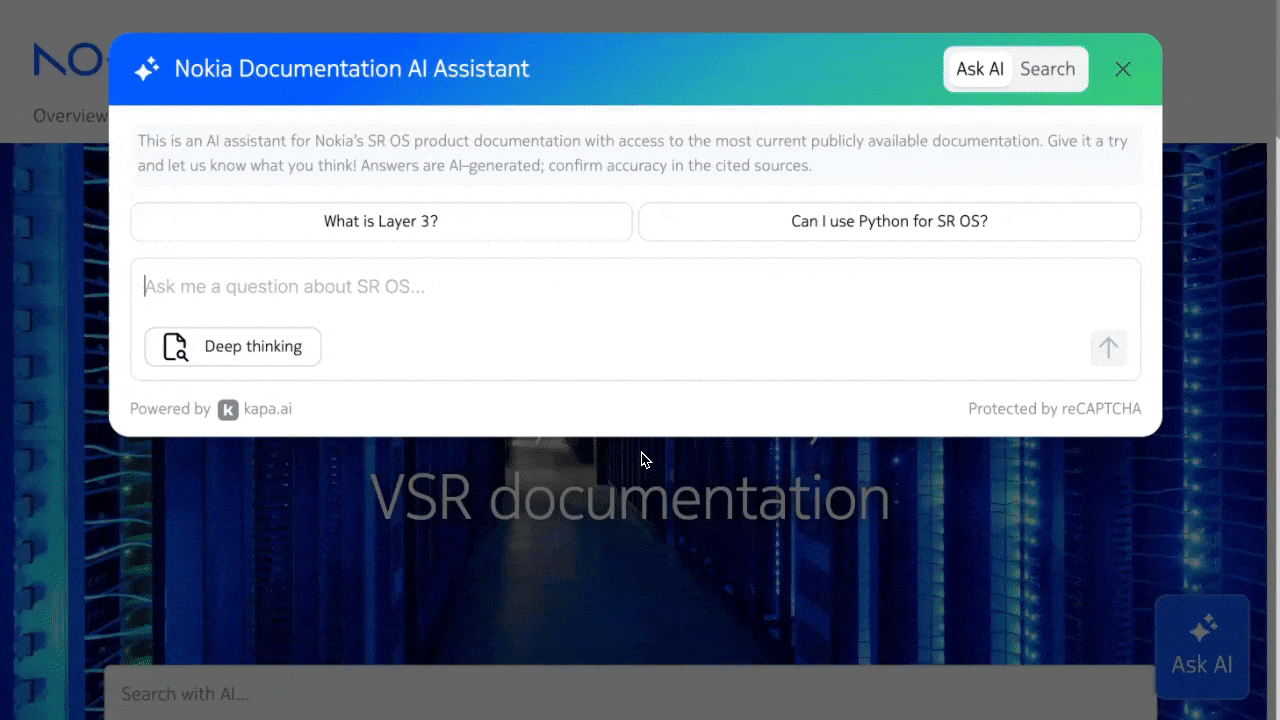Enable Deep thinking mode
1280x720 pixels.
tap(233, 347)
